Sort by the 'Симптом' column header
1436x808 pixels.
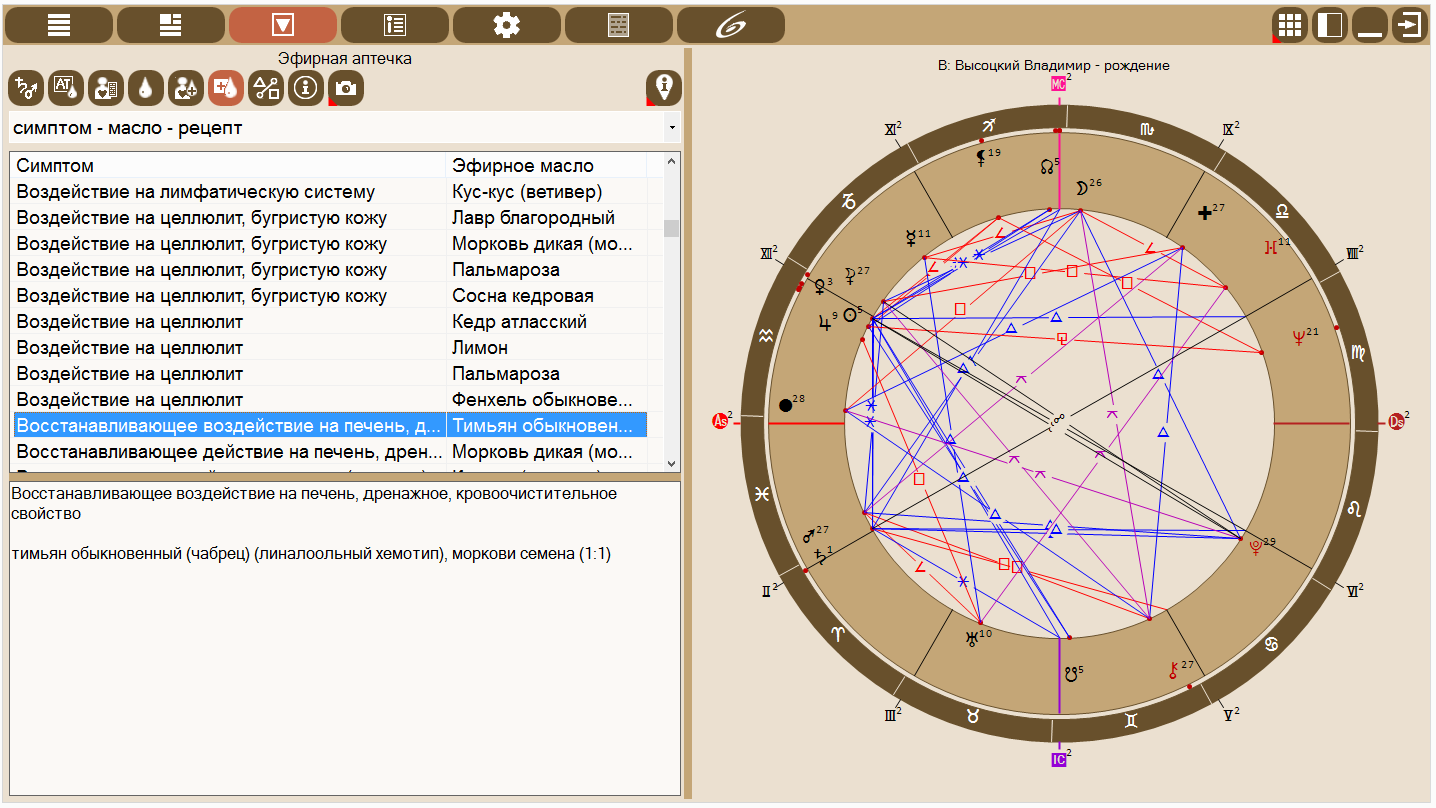228,165
